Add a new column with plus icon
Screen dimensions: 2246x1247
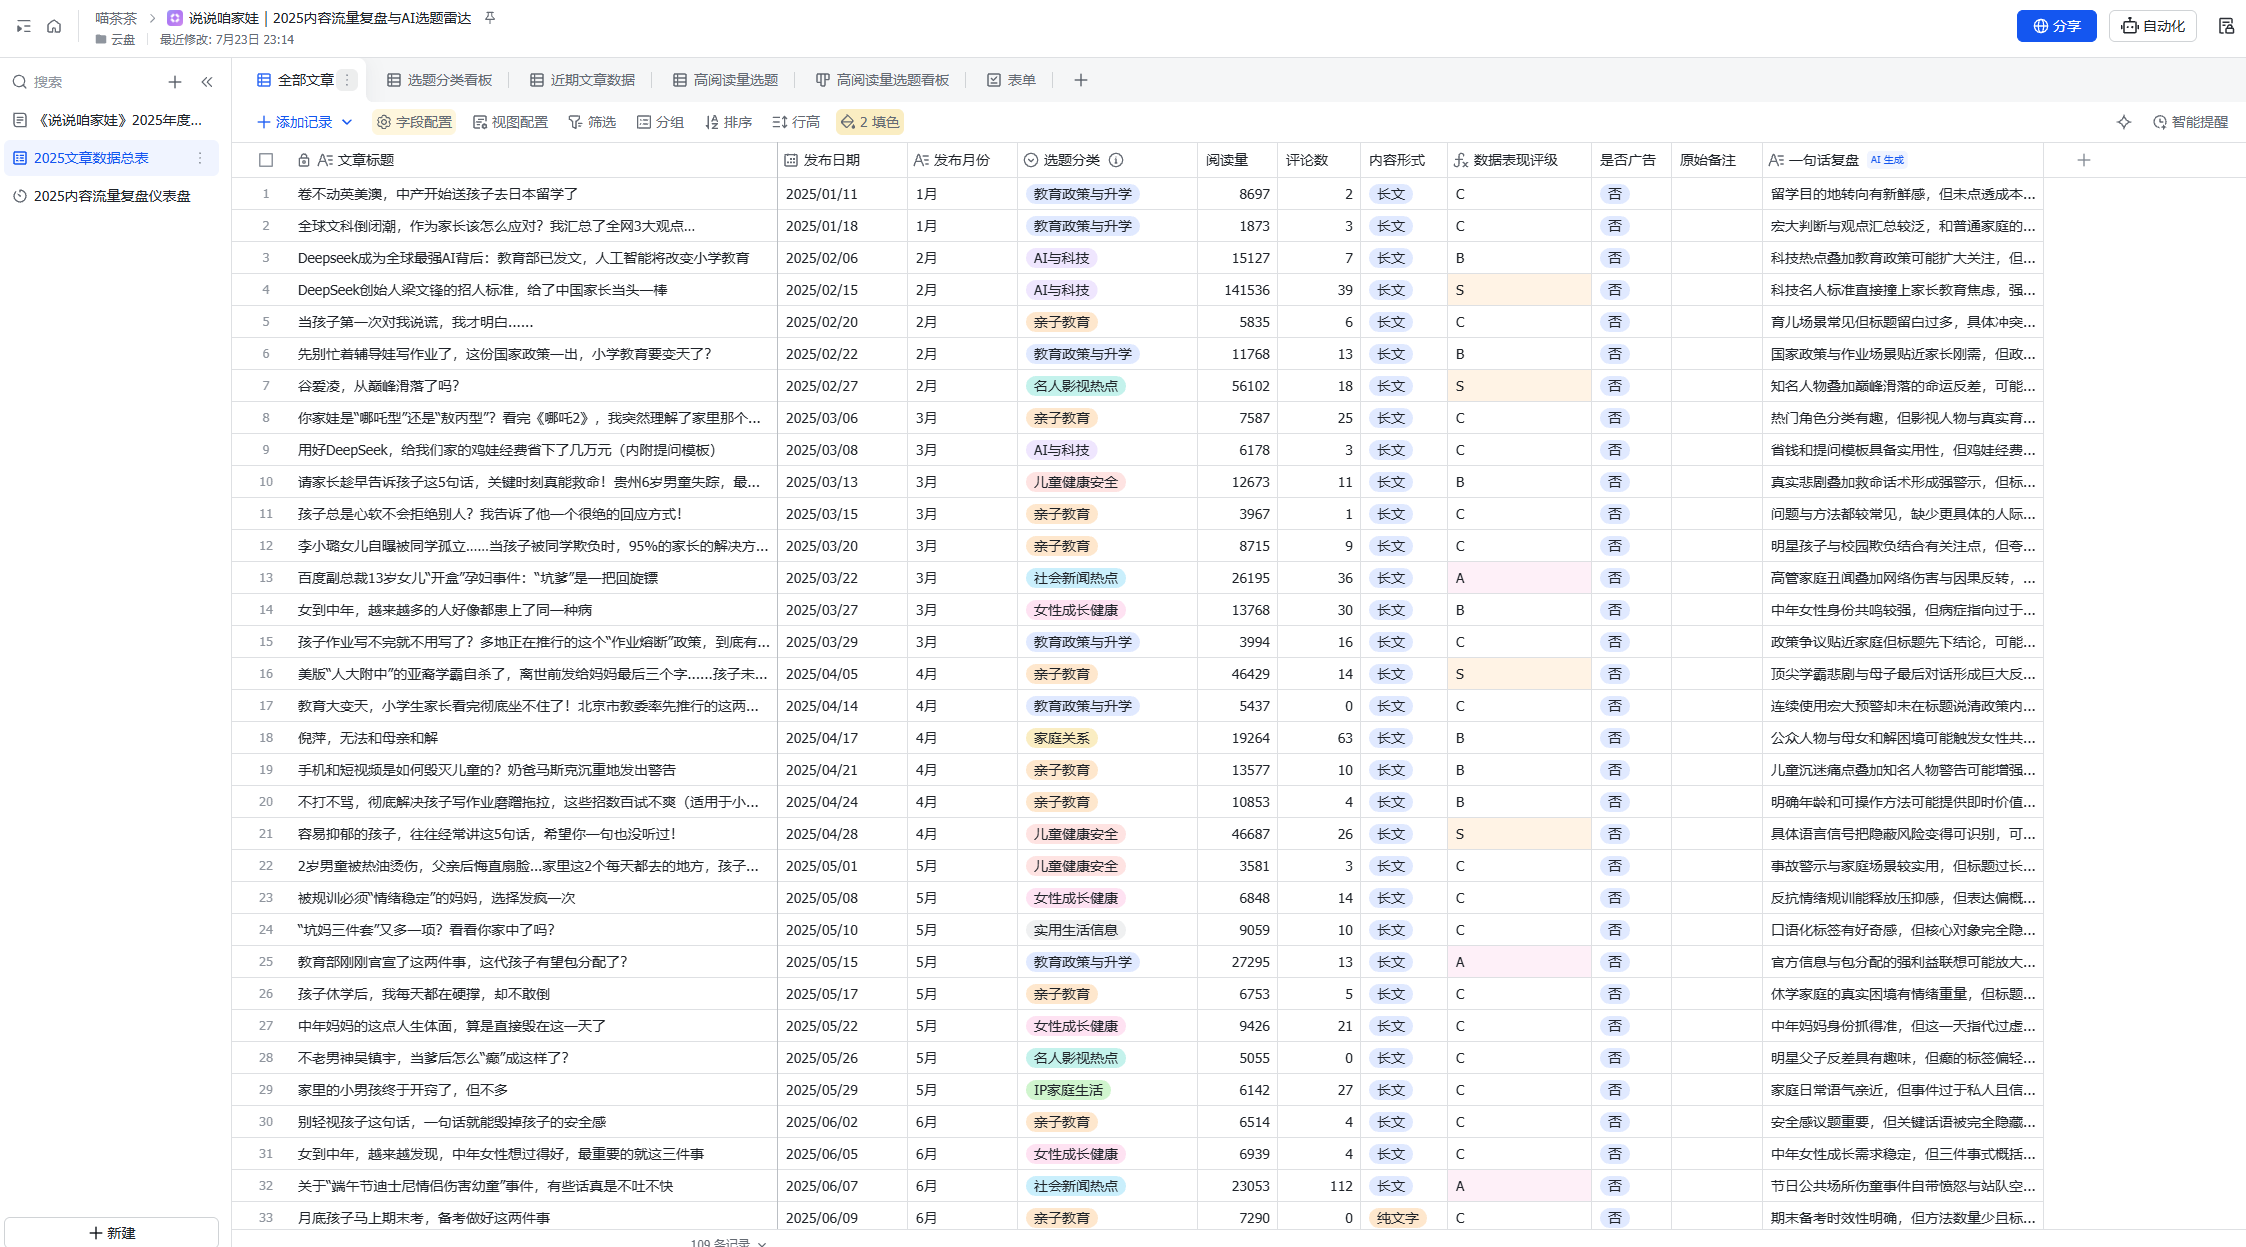[2084, 160]
